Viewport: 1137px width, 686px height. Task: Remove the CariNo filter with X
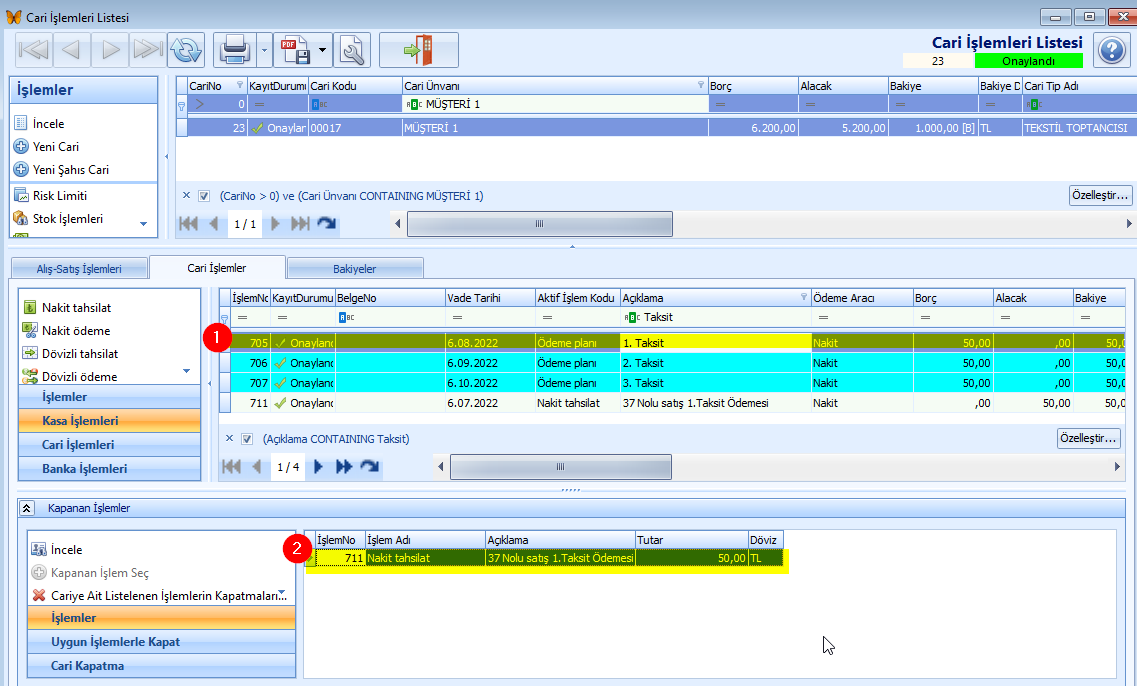(x=186, y=195)
